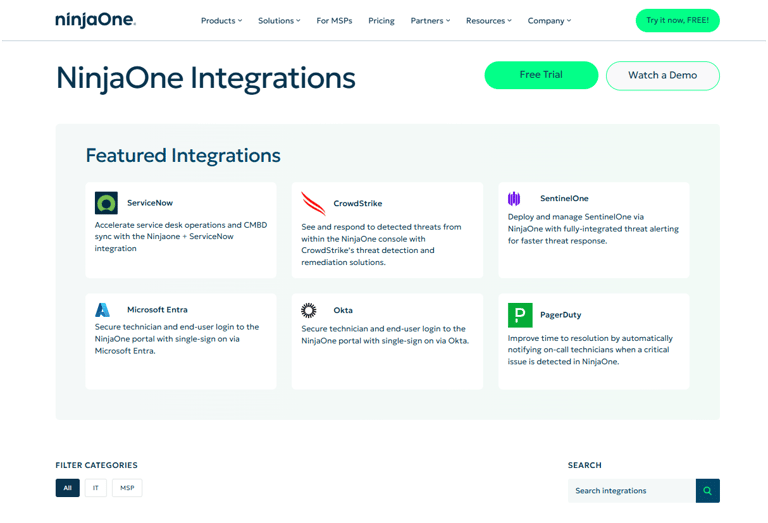This screenshot has width=768, height=523.
Task: Click the Try it now, FREE! button
Action: tap(678, 21)
